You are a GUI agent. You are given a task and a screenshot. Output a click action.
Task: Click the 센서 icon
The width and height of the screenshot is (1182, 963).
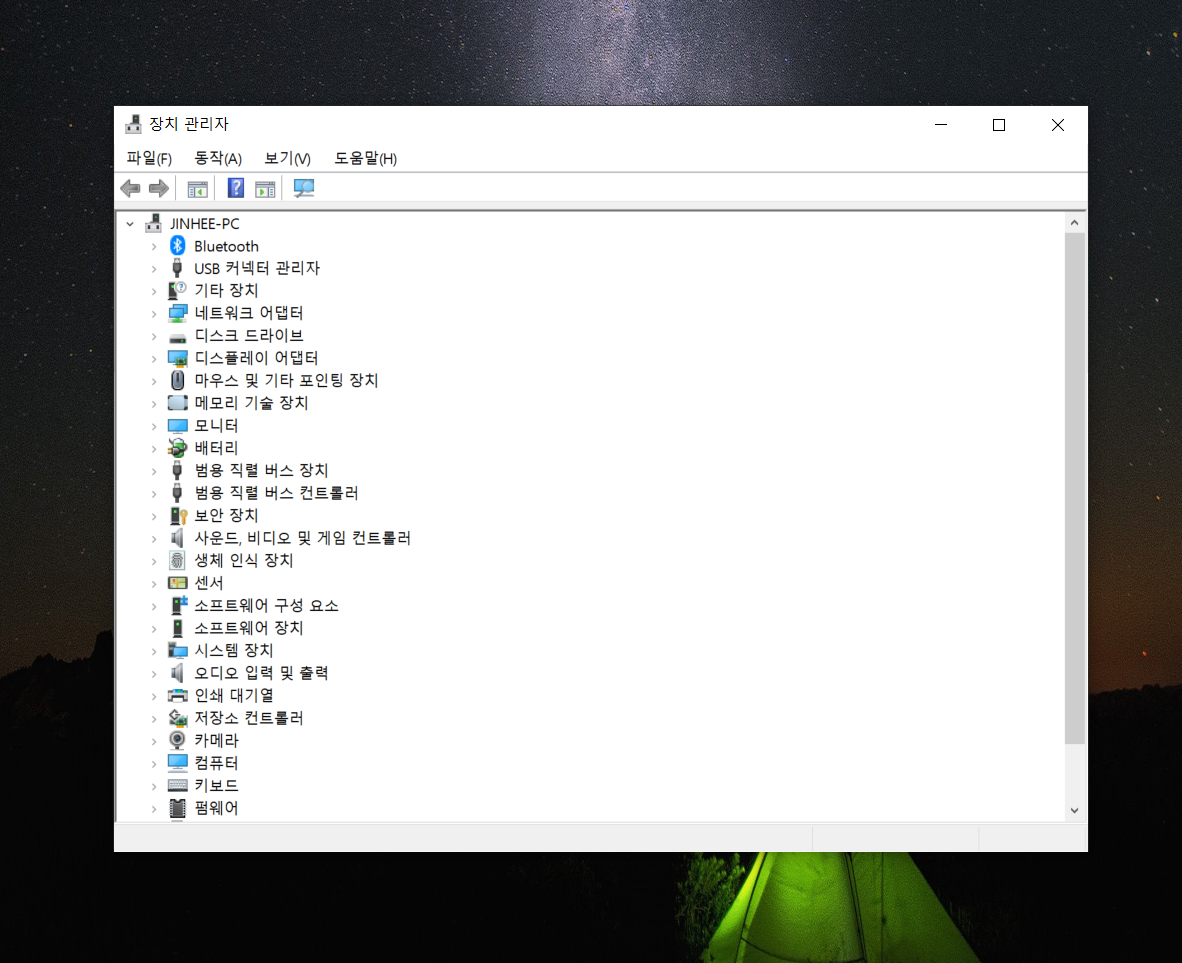(177, 583)
